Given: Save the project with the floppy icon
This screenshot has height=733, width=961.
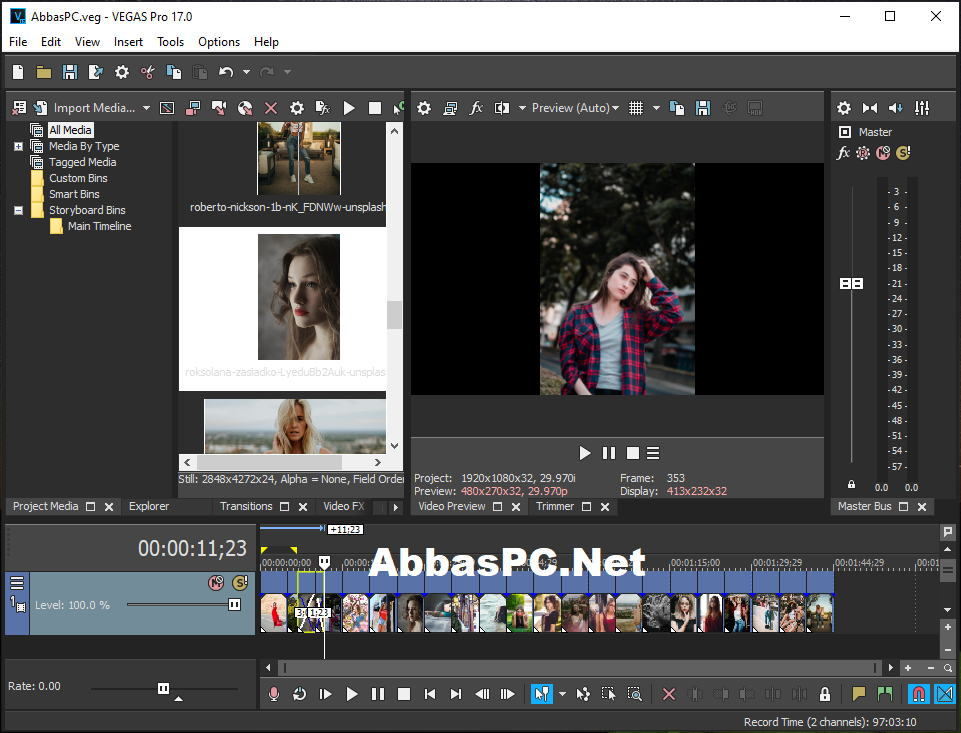Looking at the screenshot, I should click(x=70, y=72).
